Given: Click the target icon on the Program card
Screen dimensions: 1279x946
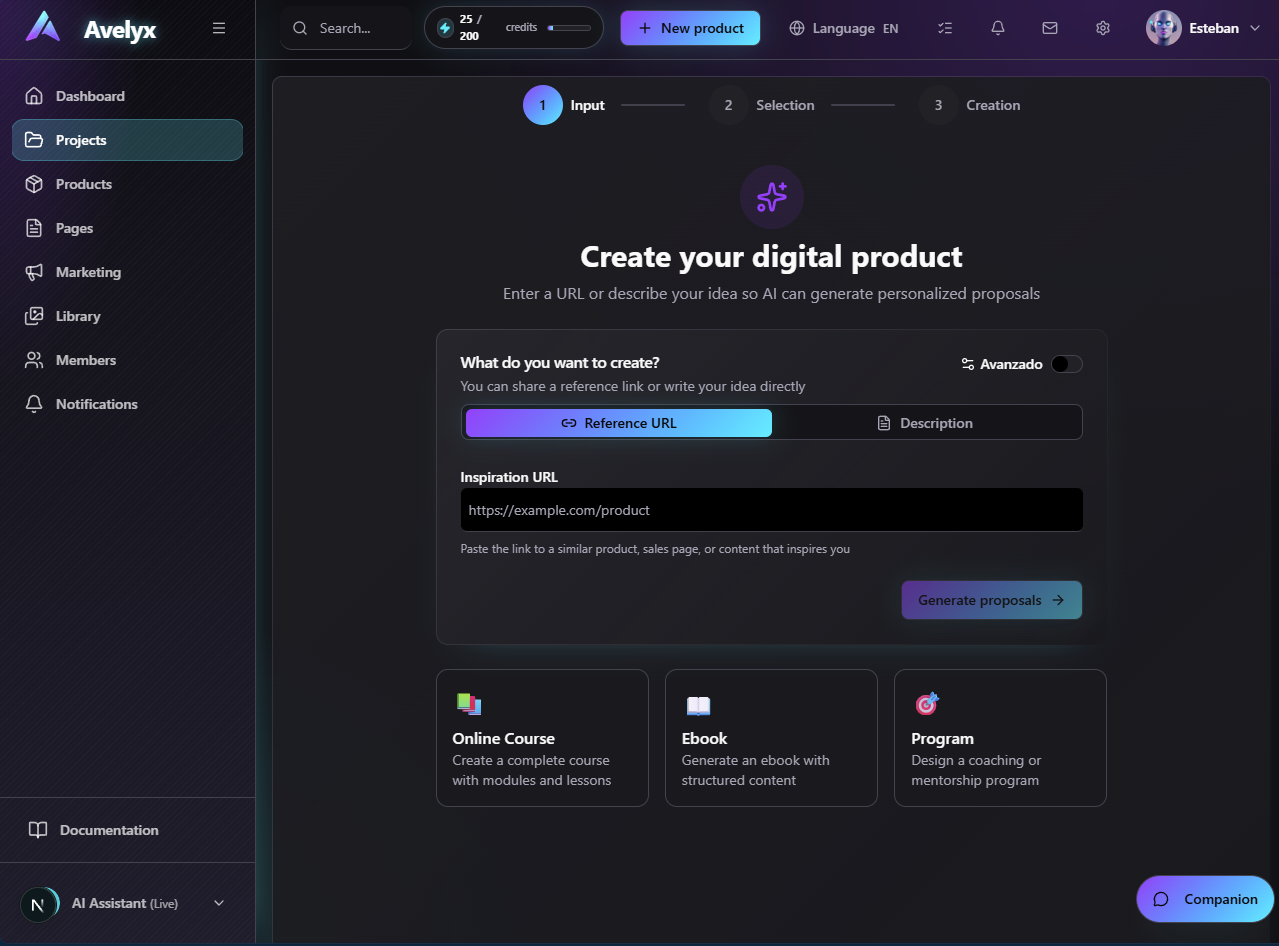Looking at the screenshot, I should 926,704.
